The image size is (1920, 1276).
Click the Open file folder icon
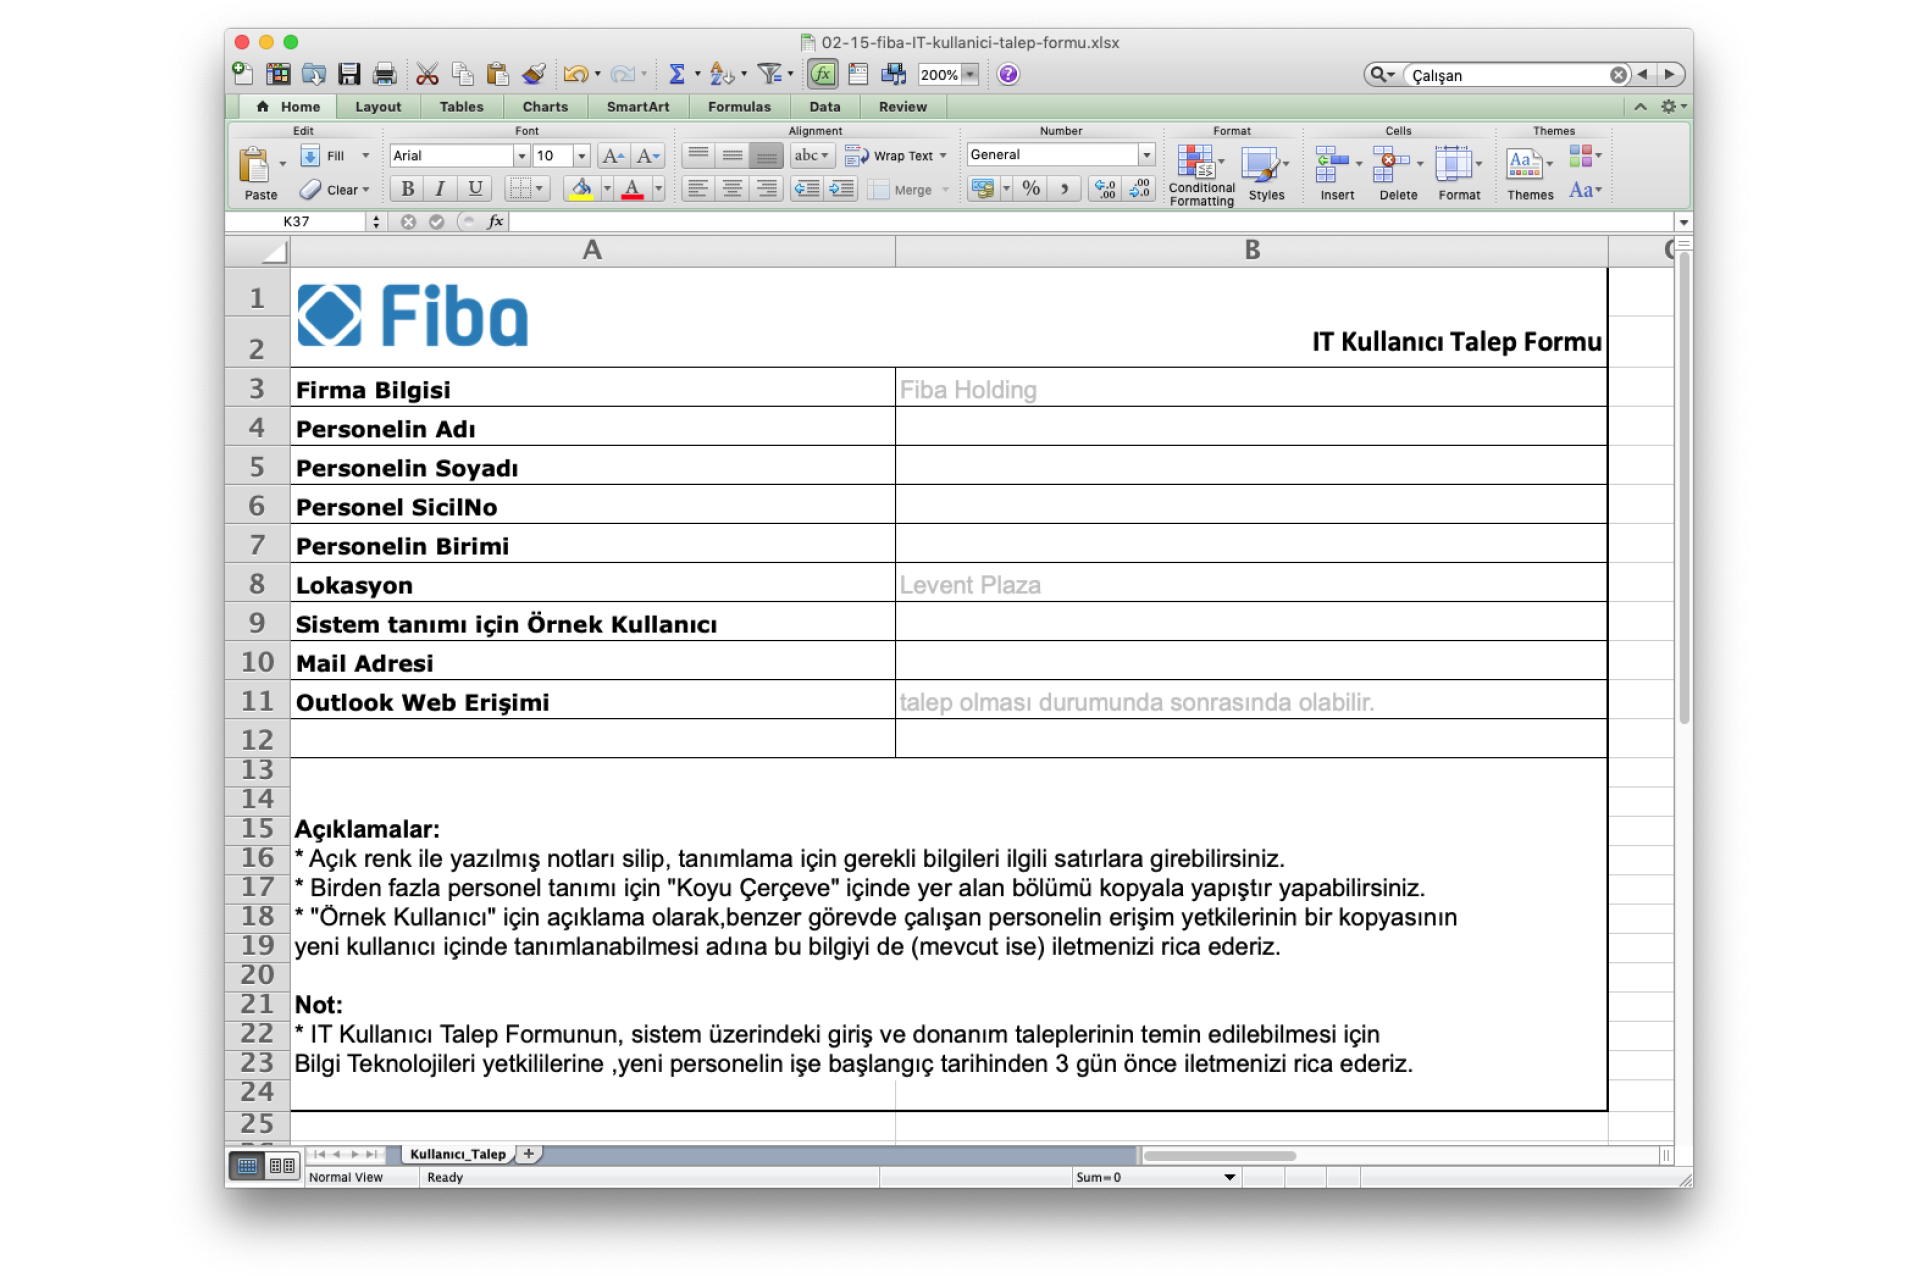pyautogui.click(x=314, y=73)
